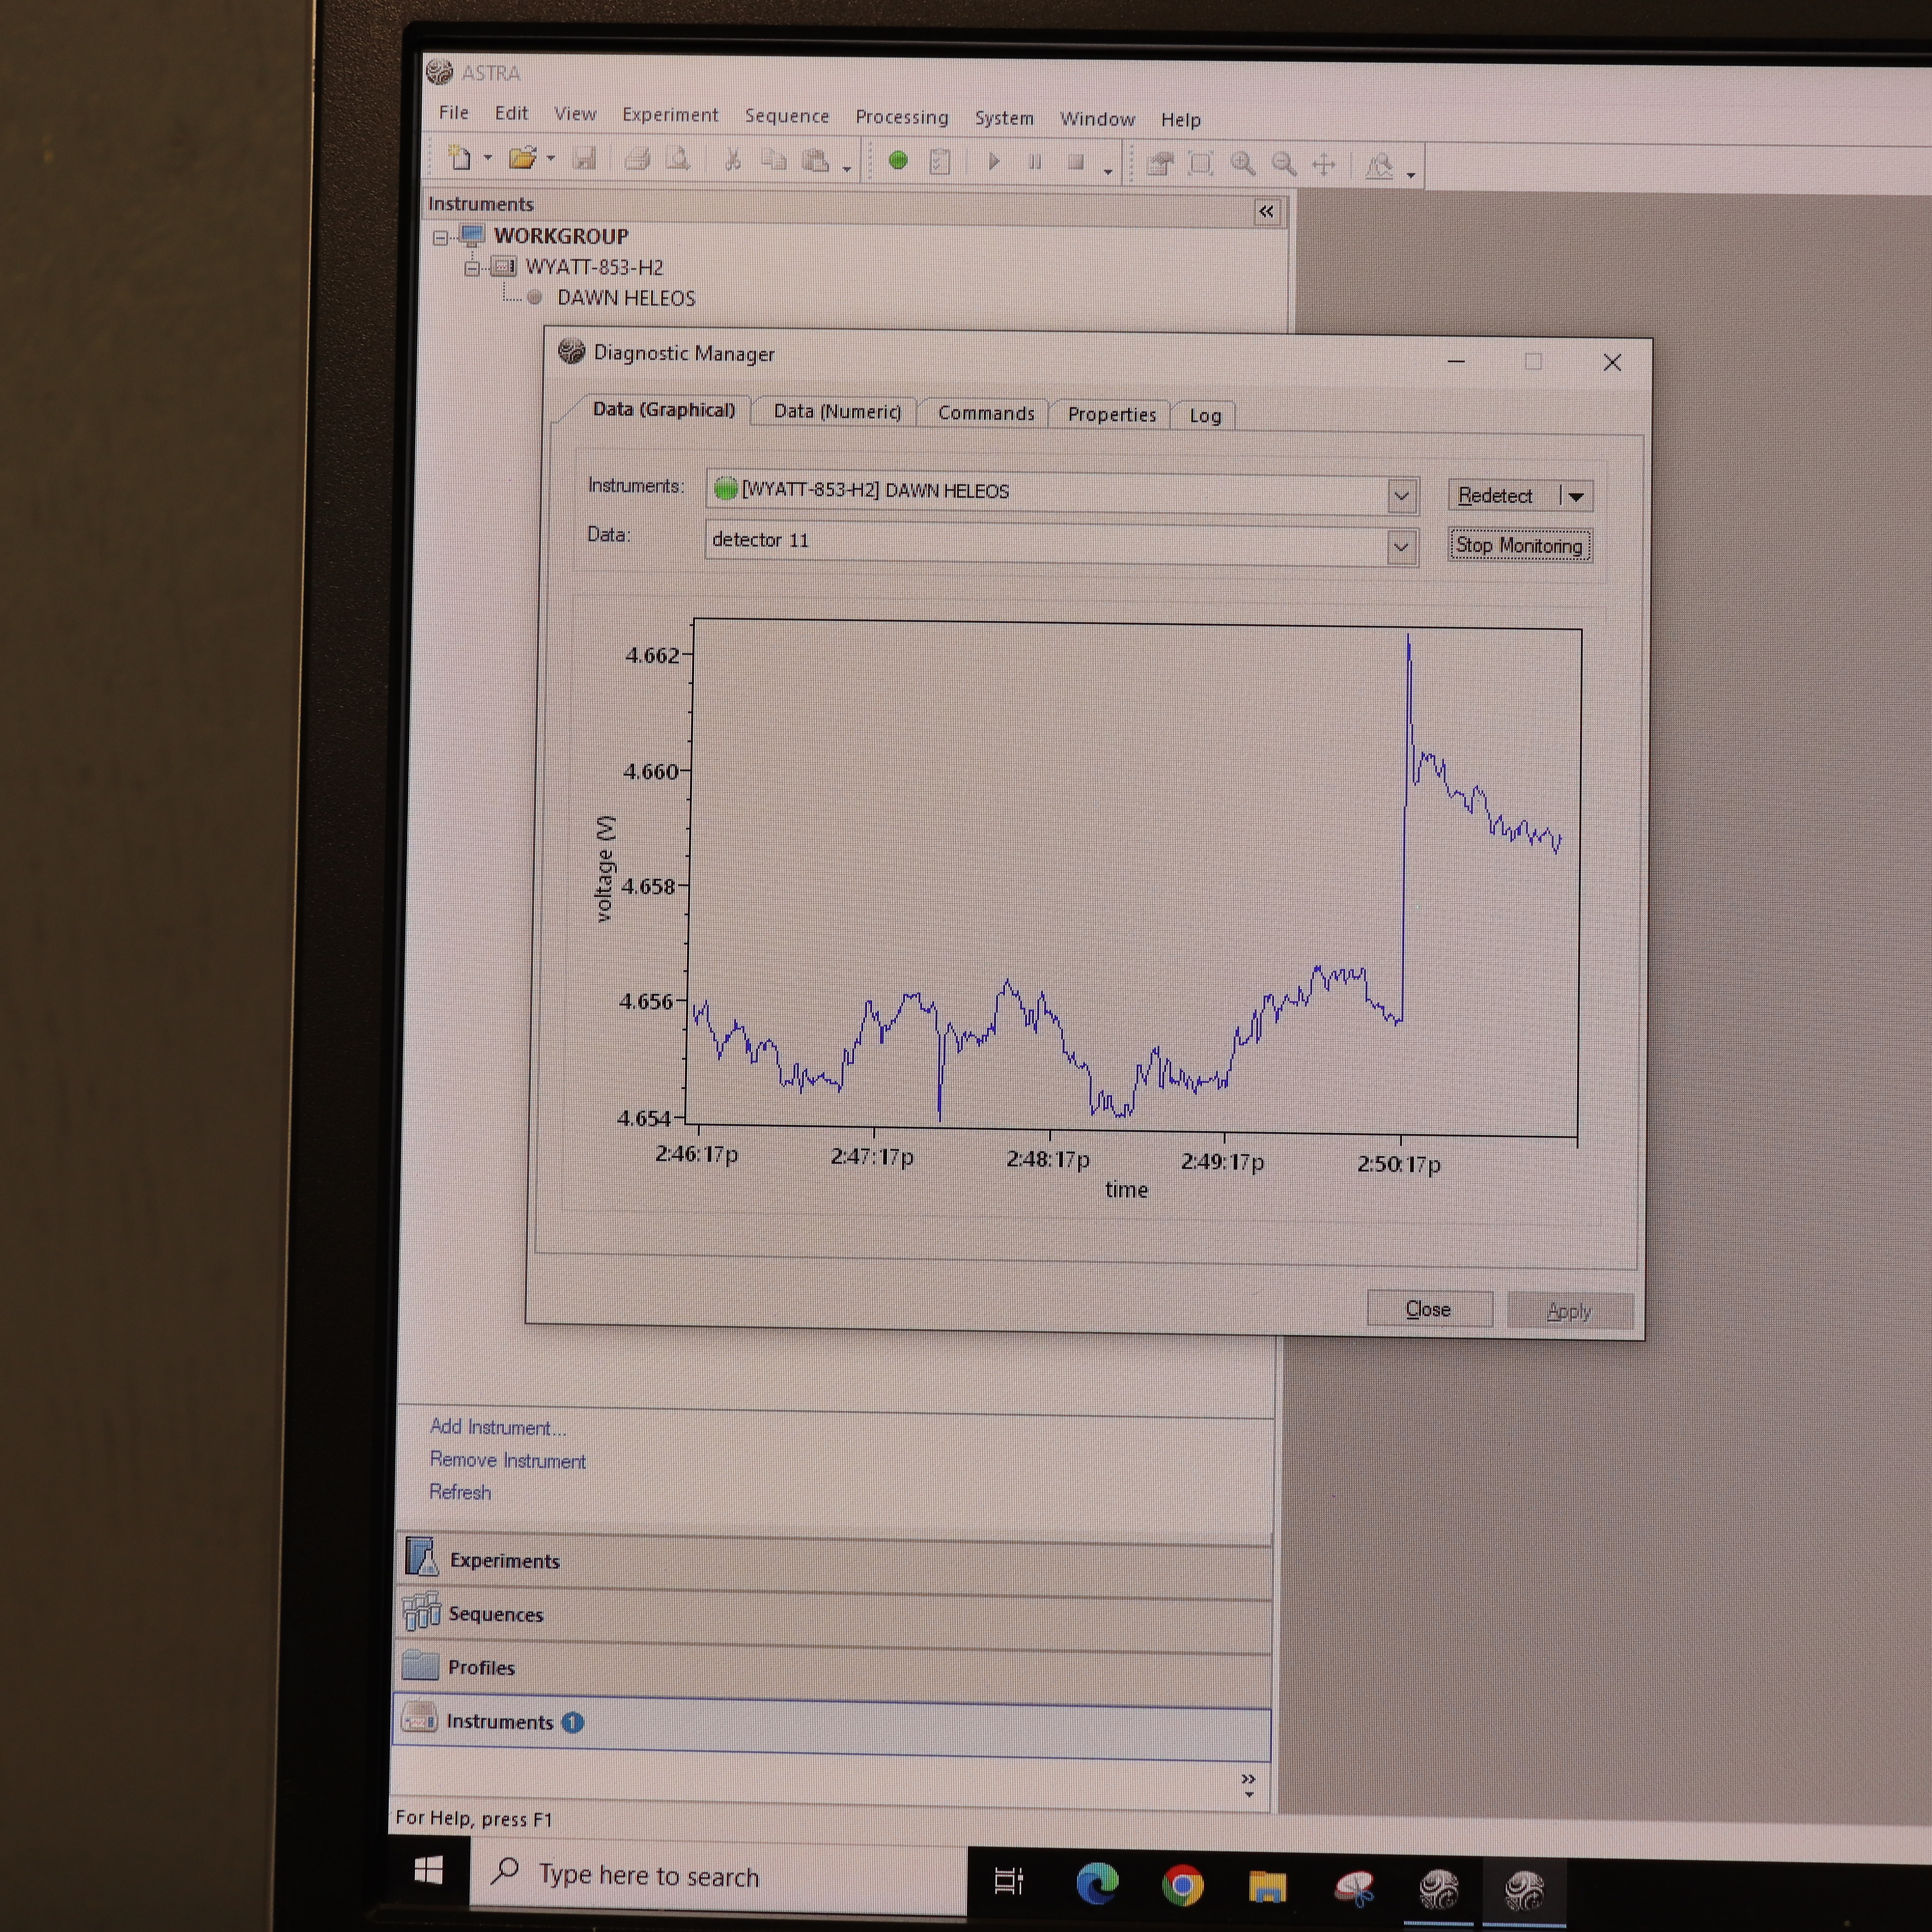1932x1932 pixels.
Task: Click the Print toolbar icon
Action: tap(637, 159)
